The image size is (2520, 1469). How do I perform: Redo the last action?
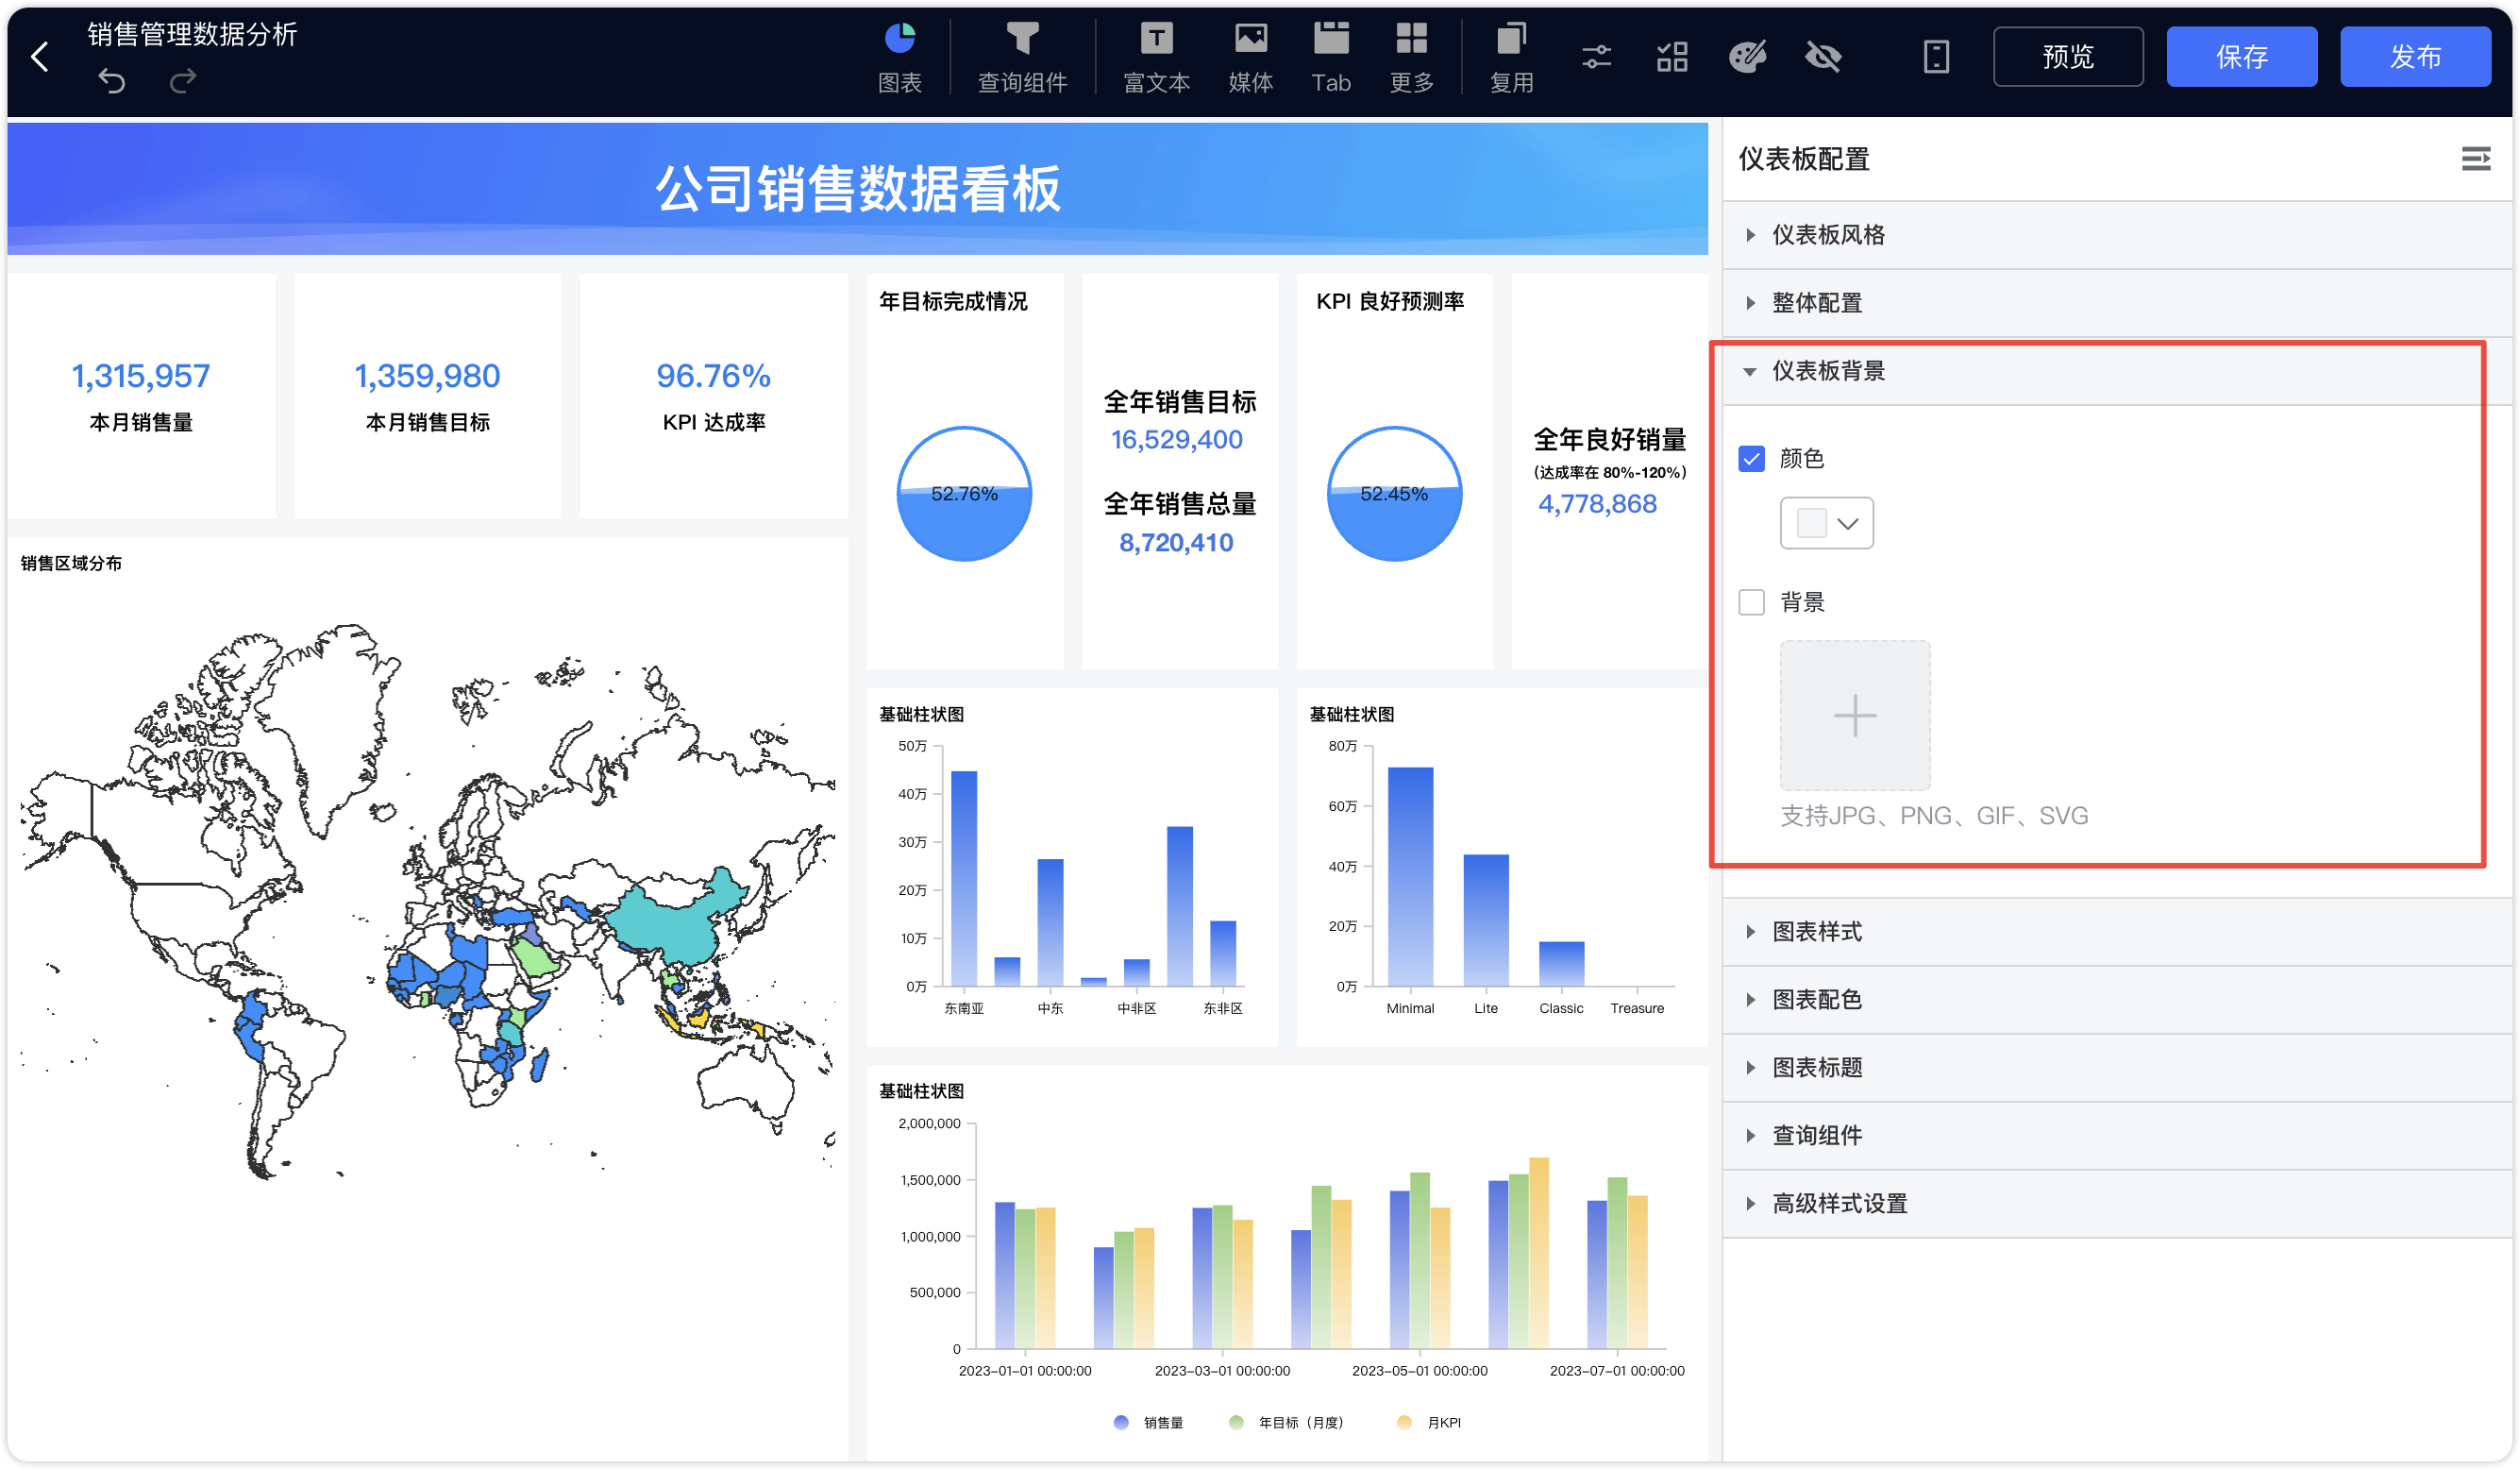(182, 81)
